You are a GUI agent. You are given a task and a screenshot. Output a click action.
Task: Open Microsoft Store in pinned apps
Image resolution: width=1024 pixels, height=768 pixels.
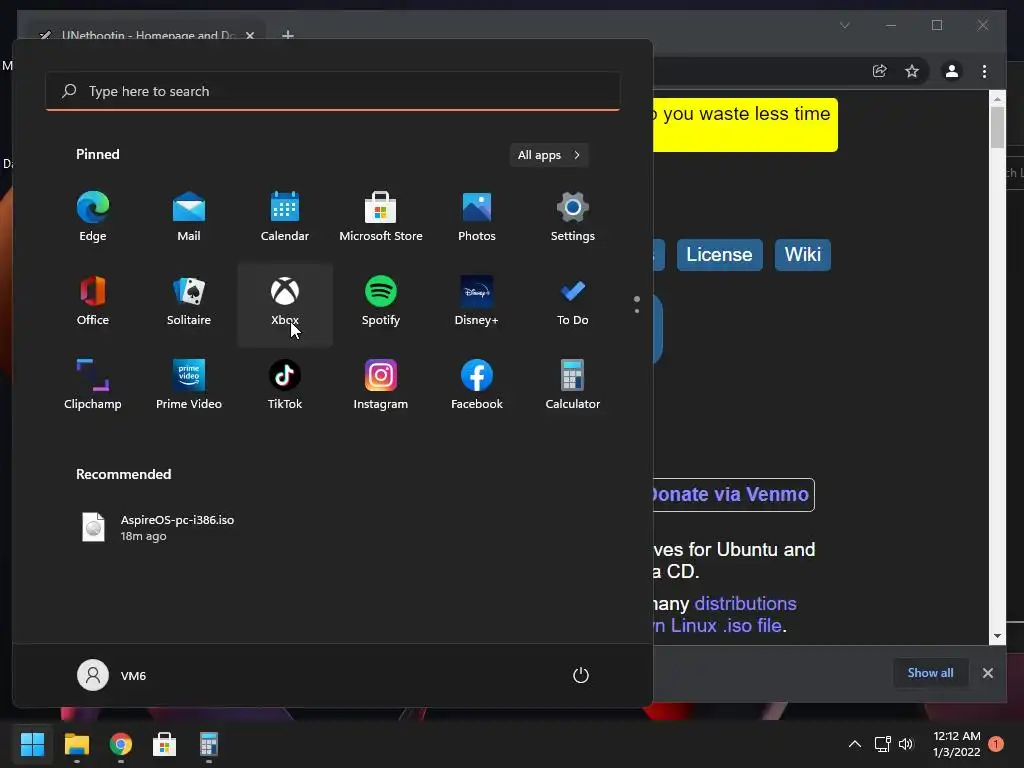tap(381, 217)
